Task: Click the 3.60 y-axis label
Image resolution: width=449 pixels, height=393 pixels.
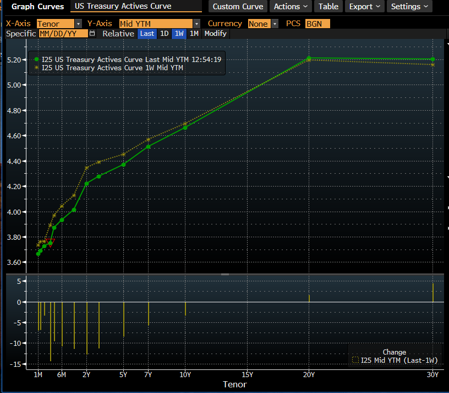Action: click(14, 262)
